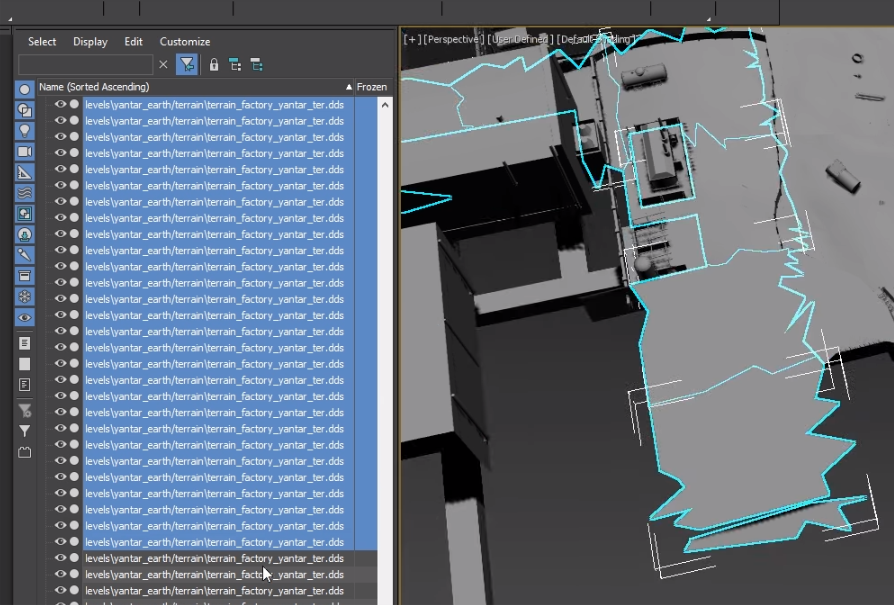Image resolution: width=894 pixels, height=605 pixels.
Task: Click the Scene Explorer search input field
Action: coord(85,65)
